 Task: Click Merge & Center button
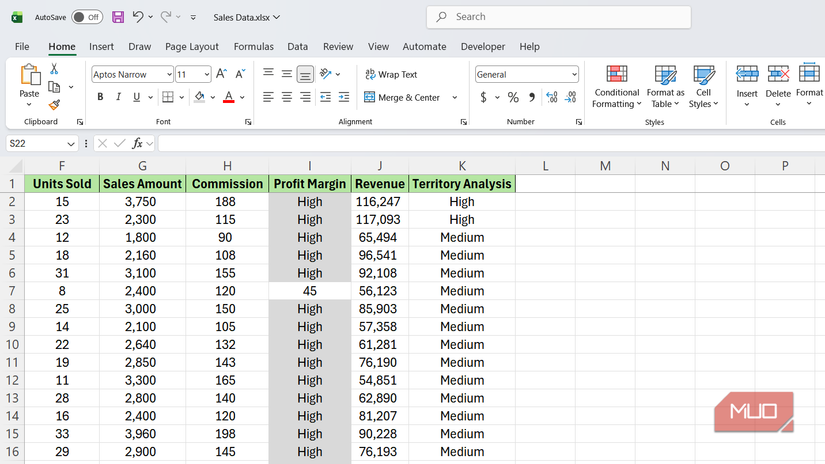click(403, 97)
